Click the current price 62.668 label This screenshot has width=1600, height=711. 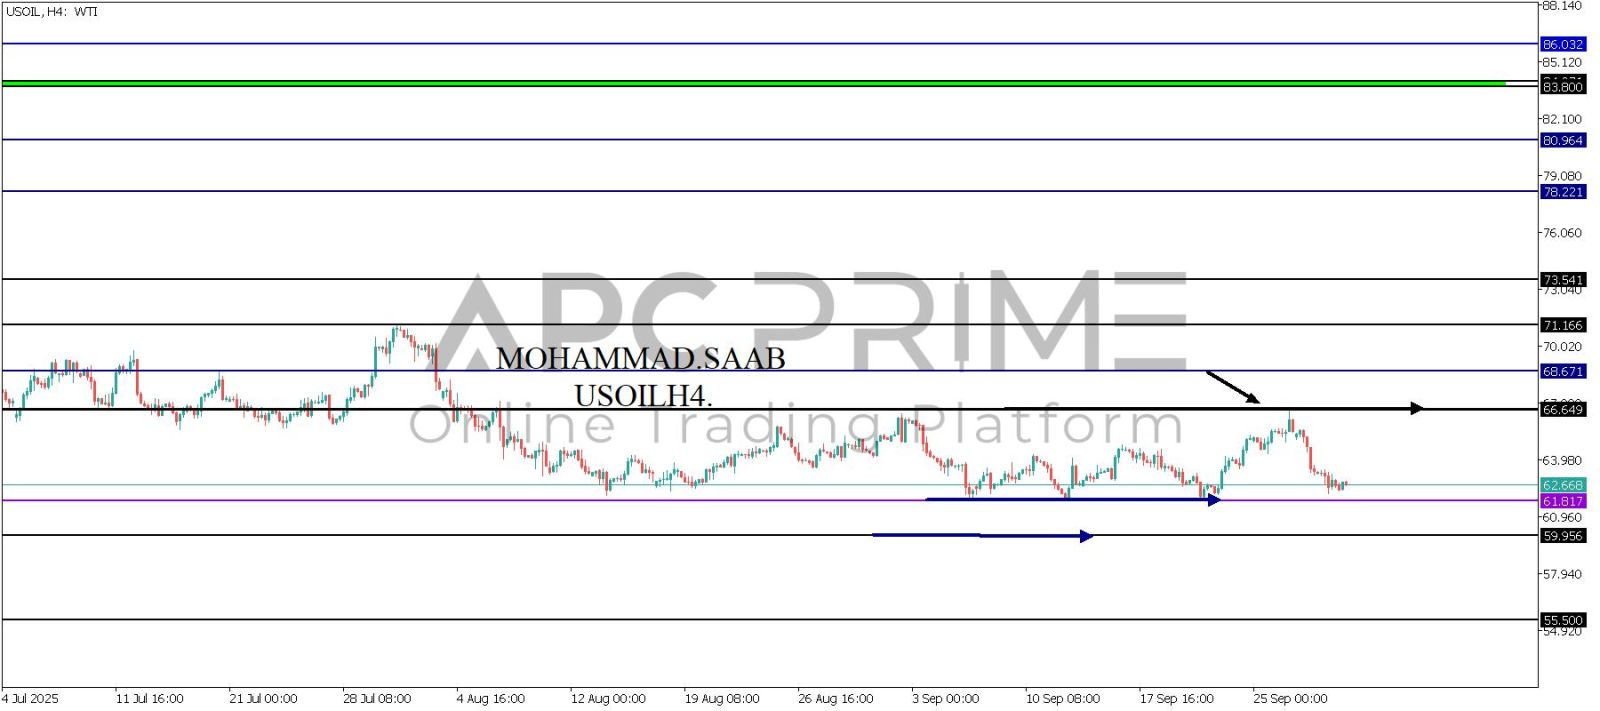click(x=1562, y=485)
